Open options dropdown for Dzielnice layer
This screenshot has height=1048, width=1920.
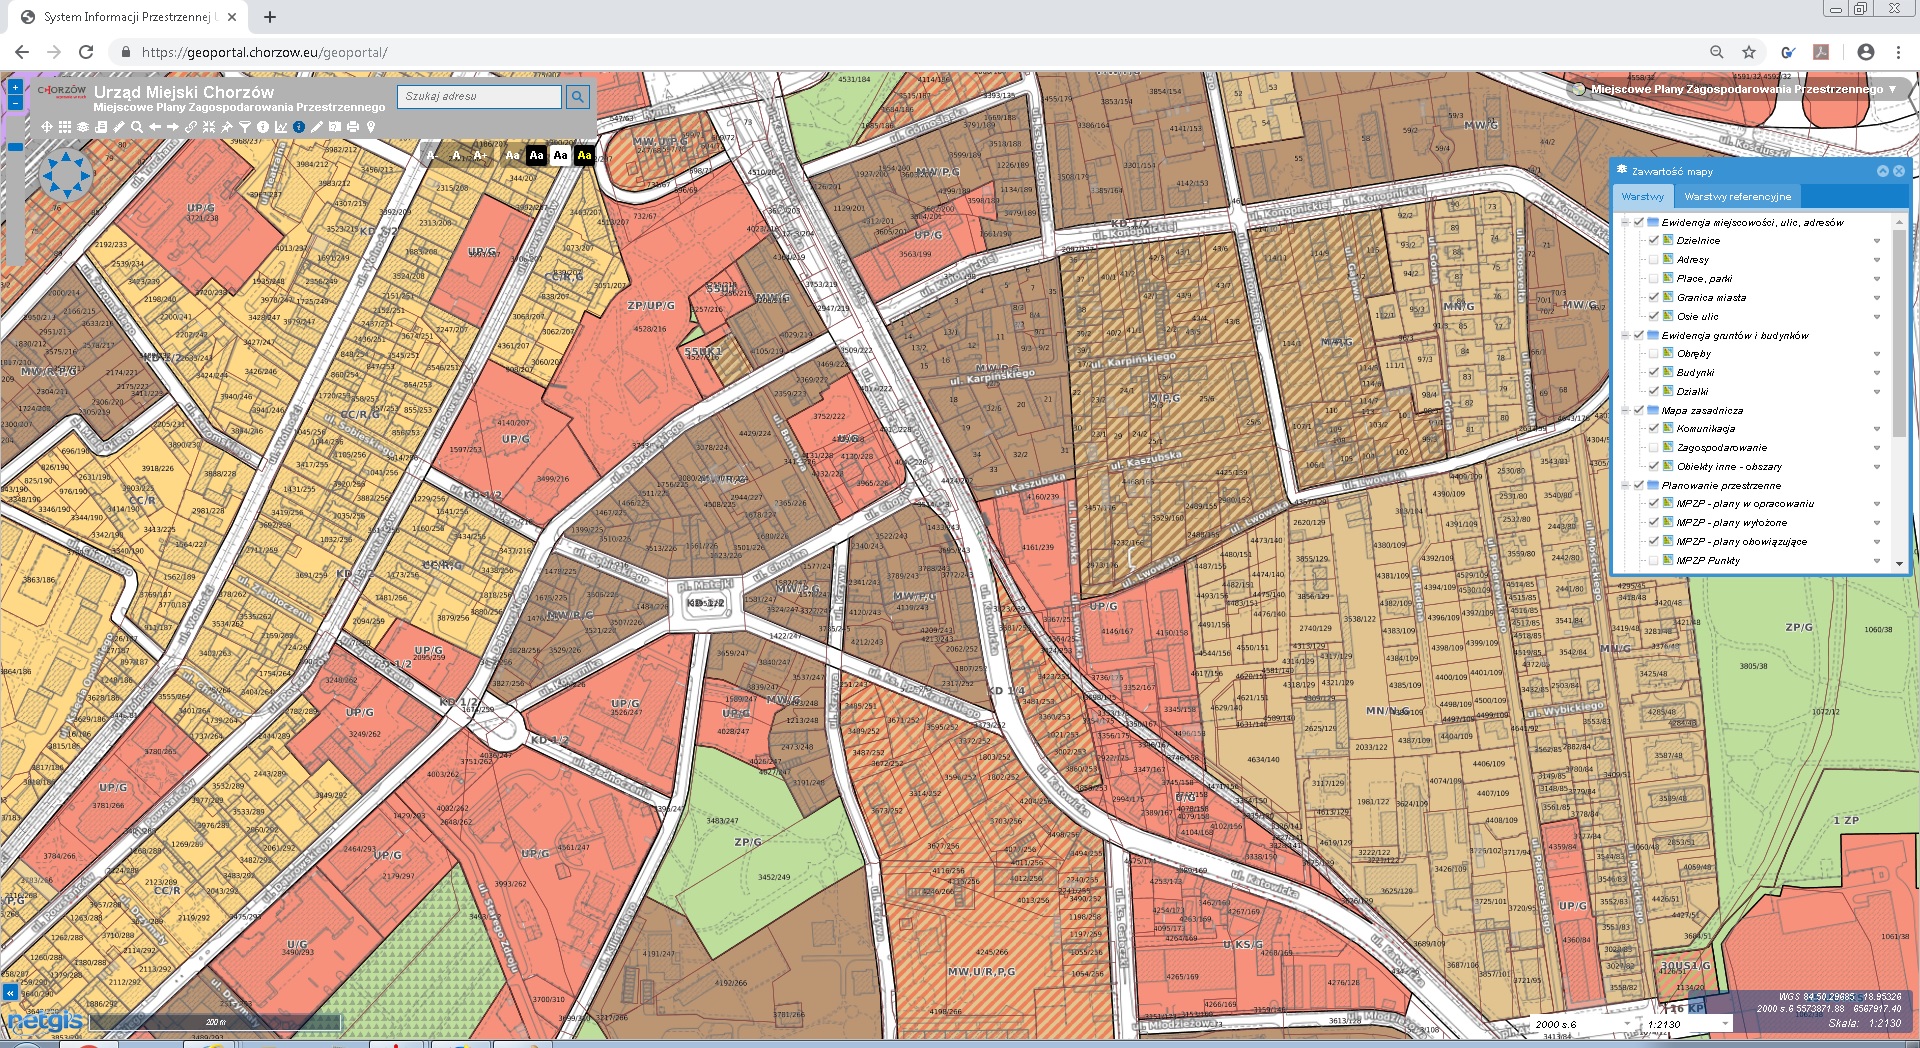(1877, 241)
